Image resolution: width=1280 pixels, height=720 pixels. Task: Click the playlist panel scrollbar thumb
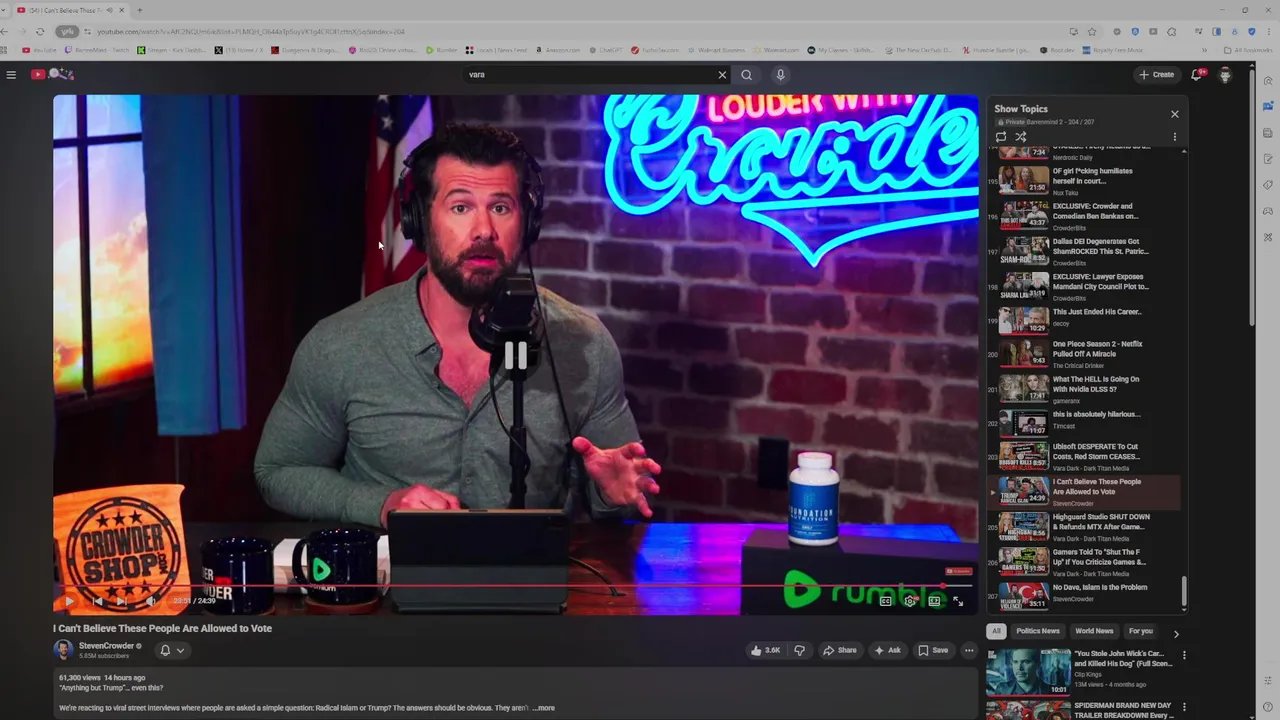click(1184, 592)
